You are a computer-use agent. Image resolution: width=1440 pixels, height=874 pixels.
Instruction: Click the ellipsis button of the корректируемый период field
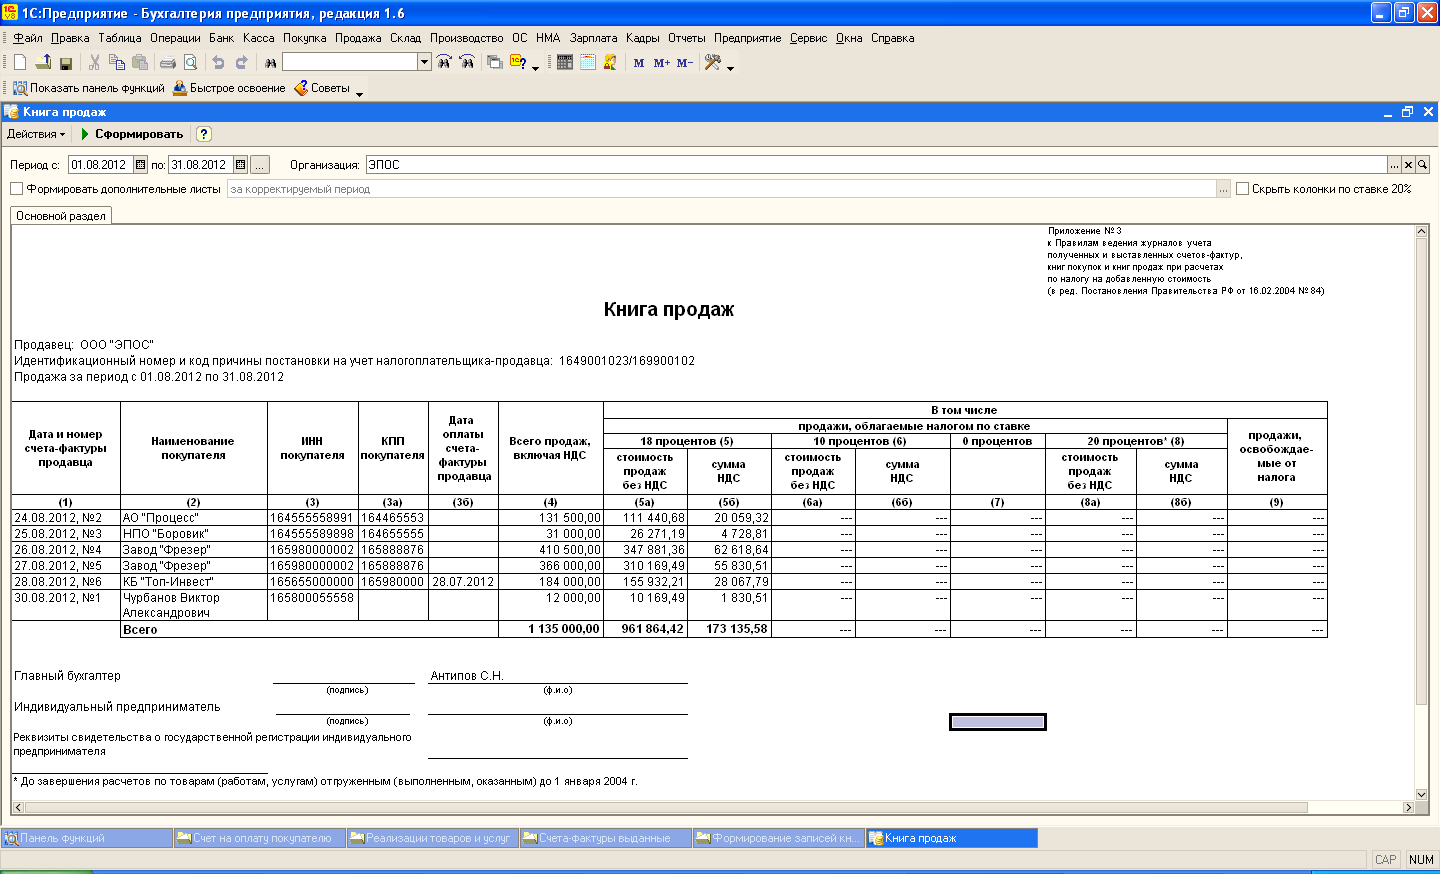(1223, 189)
